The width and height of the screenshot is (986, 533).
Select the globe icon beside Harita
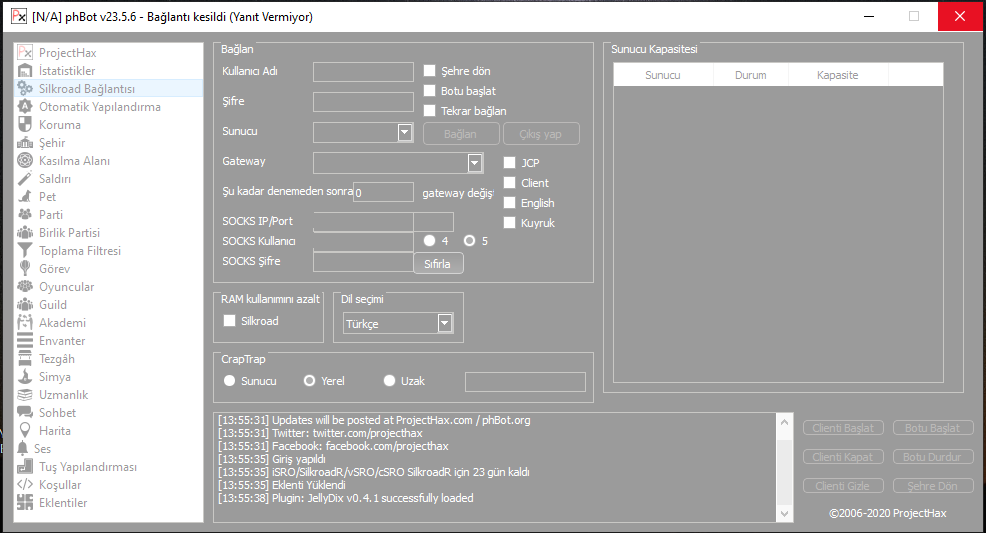(x=25, y=431)
